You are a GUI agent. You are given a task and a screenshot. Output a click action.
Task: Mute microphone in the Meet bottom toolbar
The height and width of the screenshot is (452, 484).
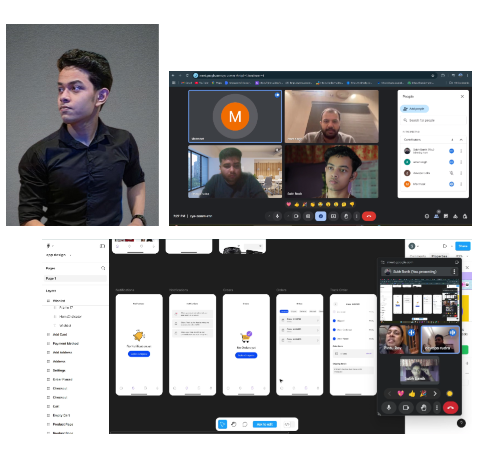click(277, 216)
